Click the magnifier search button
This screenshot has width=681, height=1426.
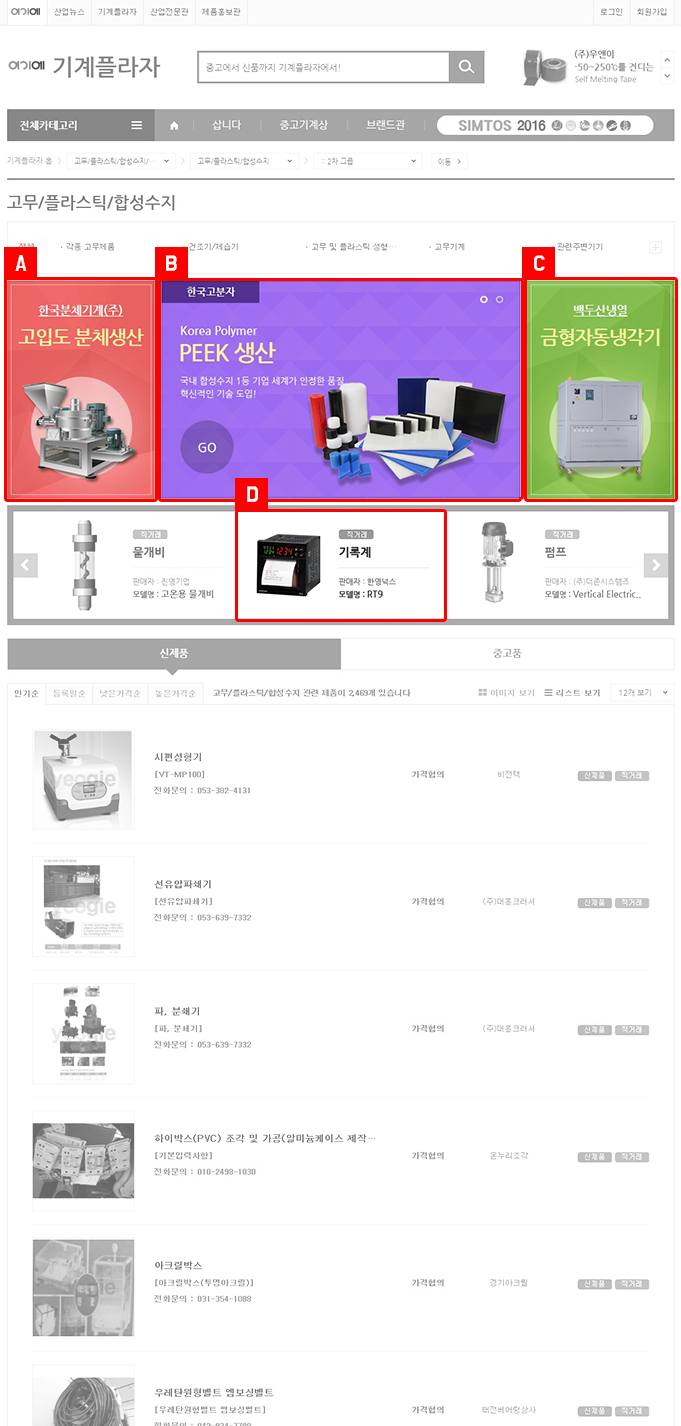click(x=466, y=67)
